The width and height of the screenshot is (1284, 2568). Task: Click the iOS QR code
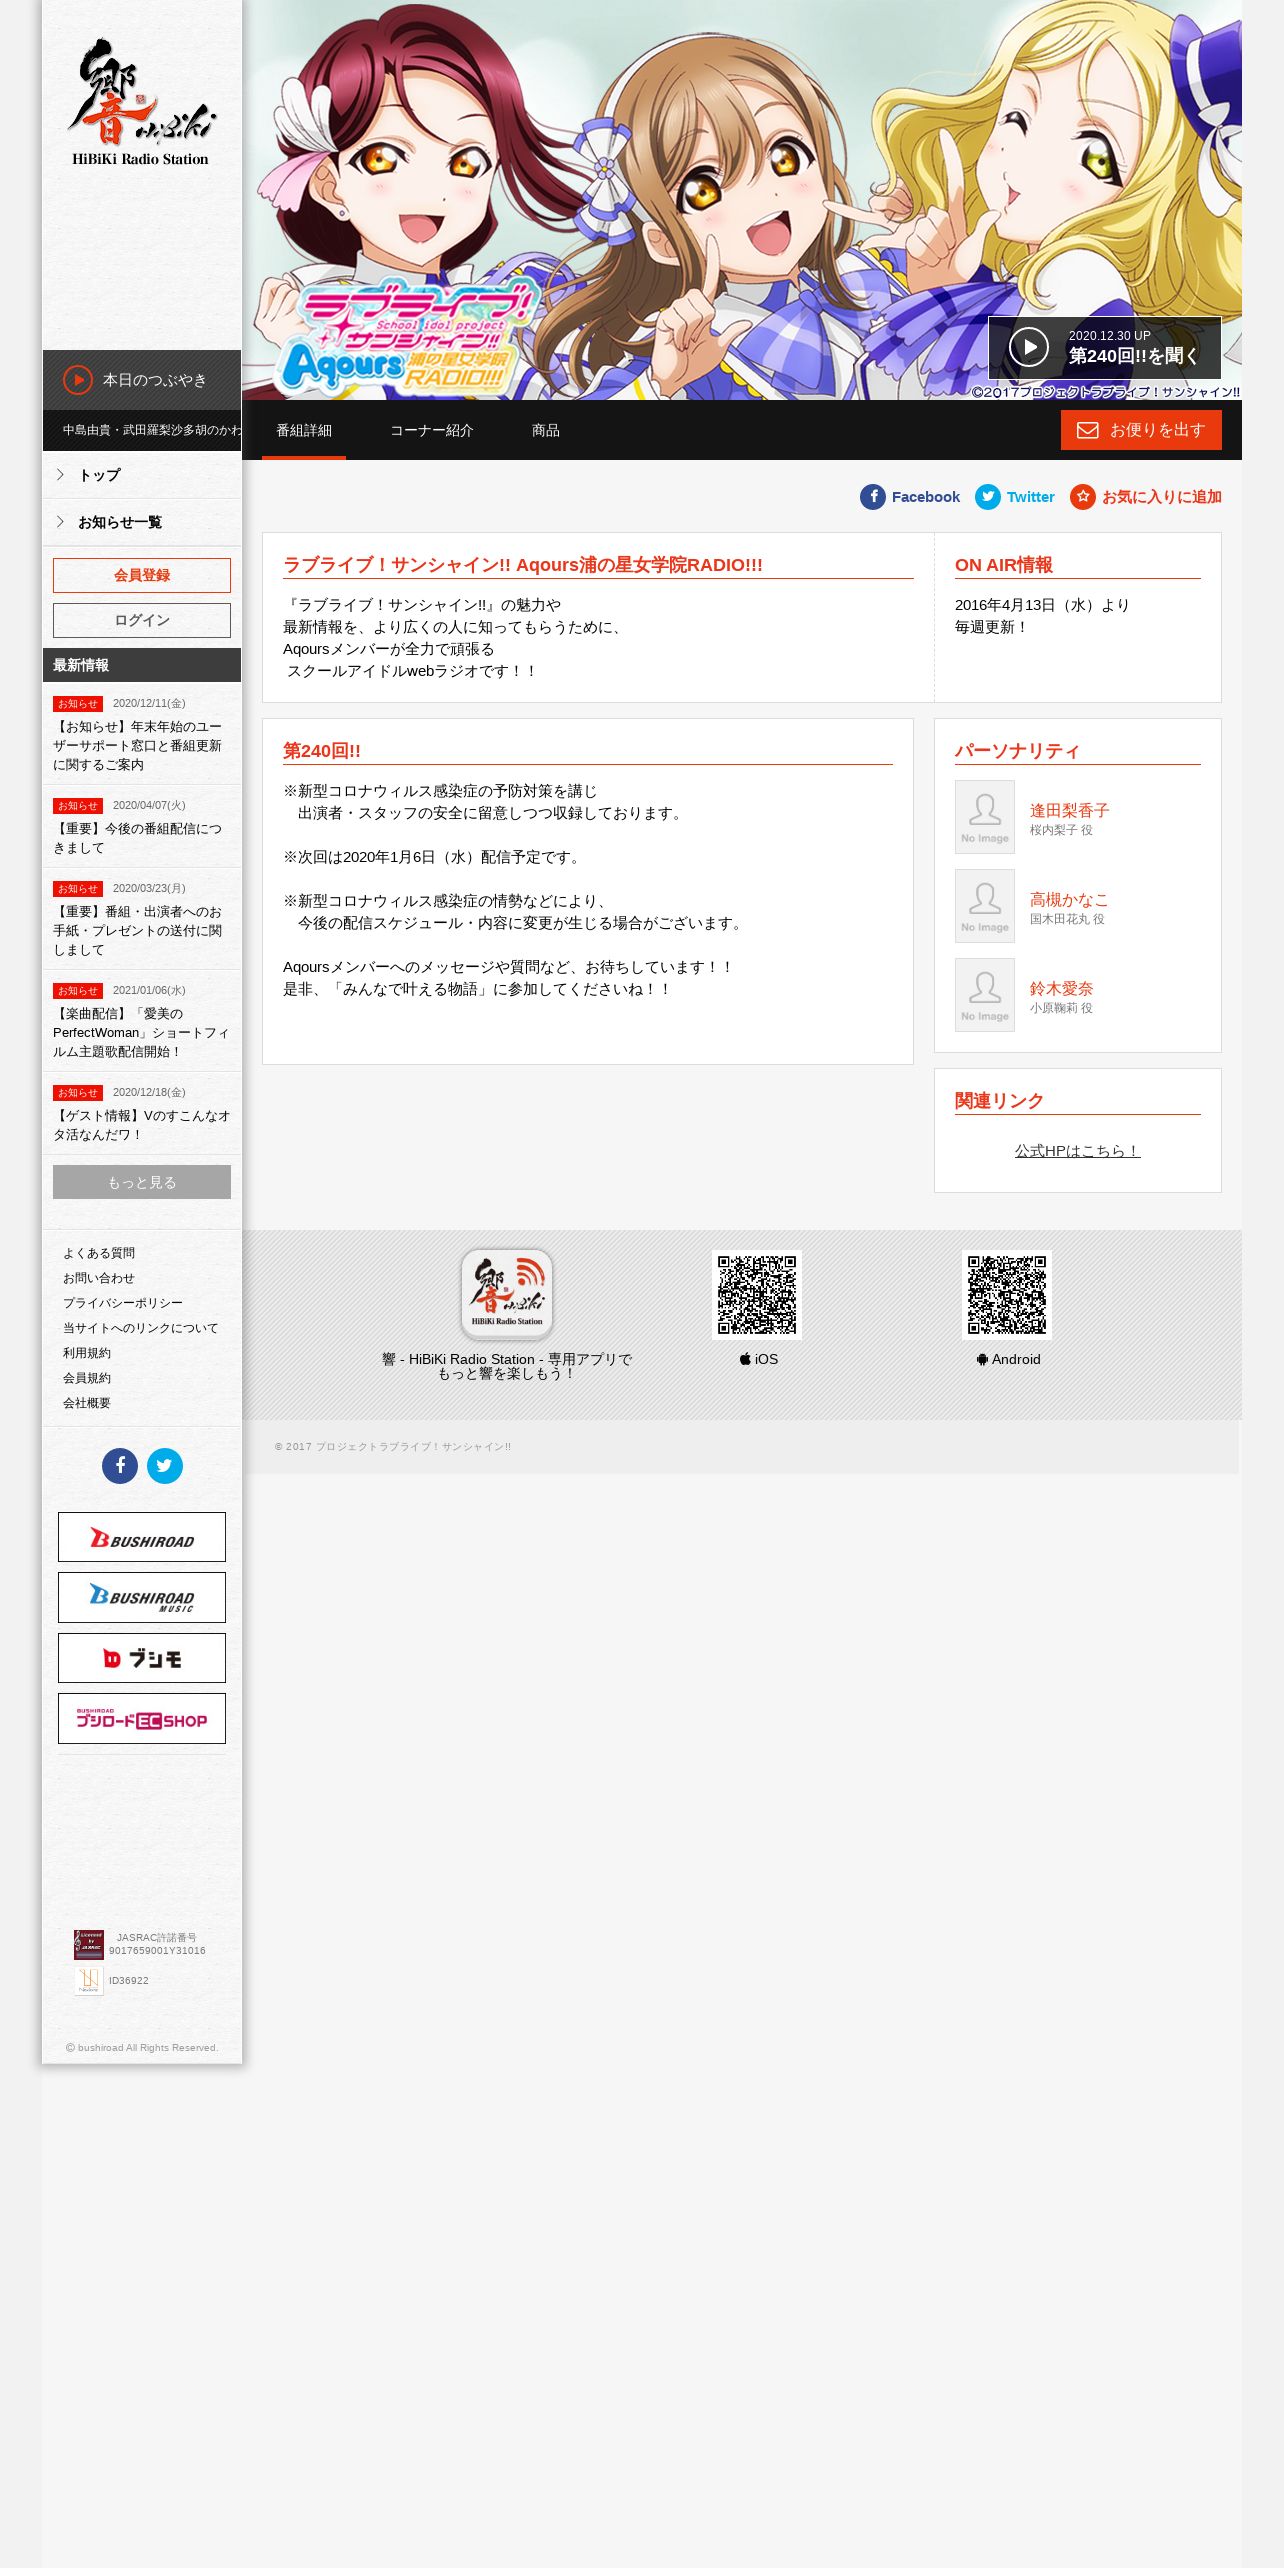757,1295
